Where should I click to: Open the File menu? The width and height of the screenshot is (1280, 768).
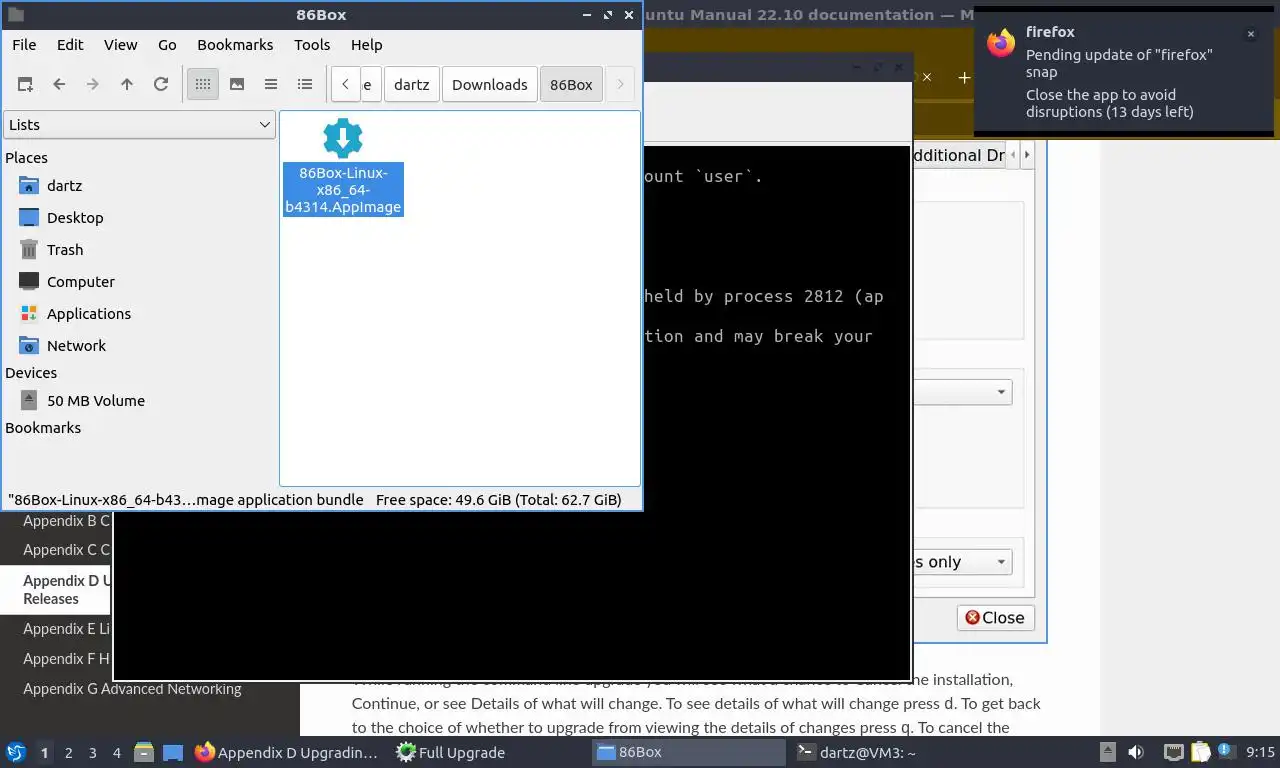pyautogui.click(x=24, y=44)
